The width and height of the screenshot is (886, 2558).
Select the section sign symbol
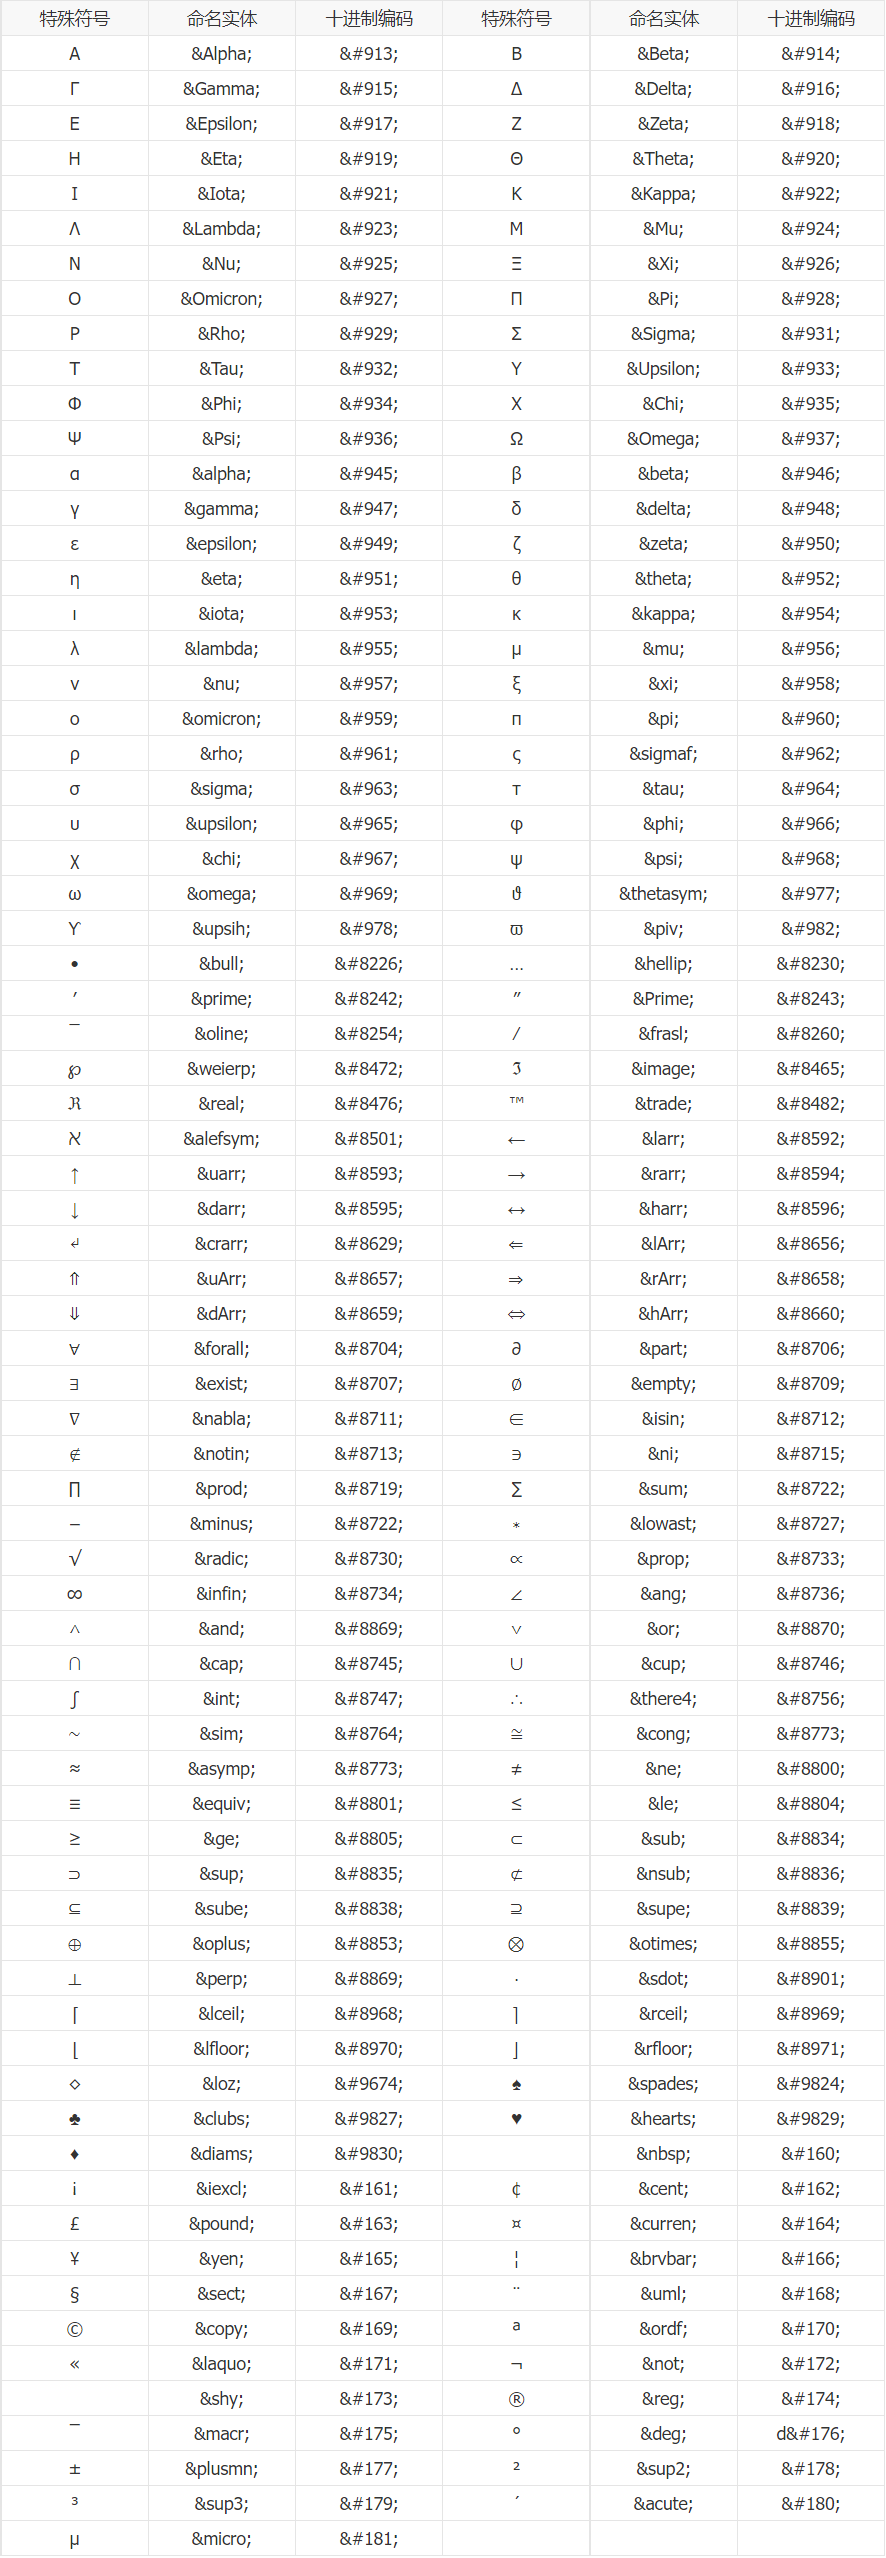tap(74, 2294)
